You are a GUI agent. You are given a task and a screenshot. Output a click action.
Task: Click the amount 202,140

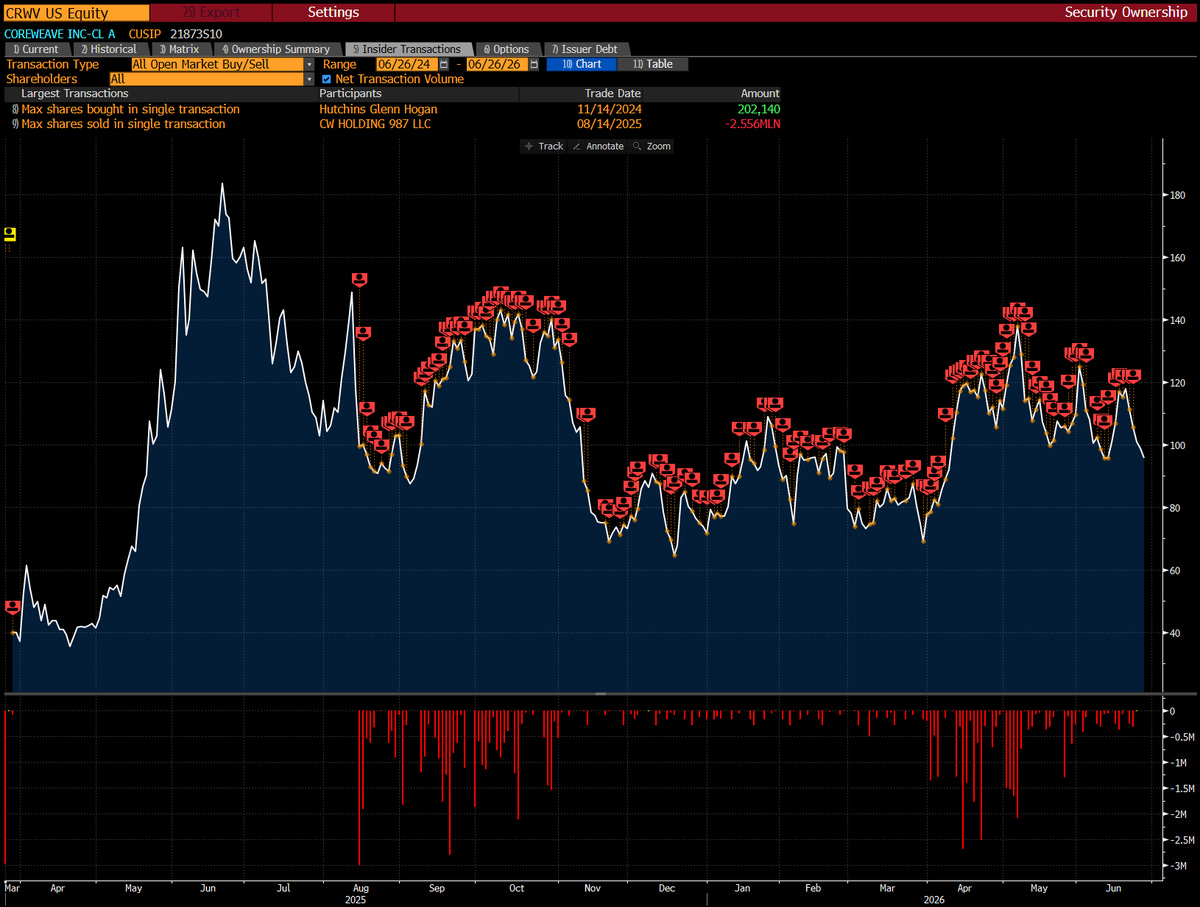[x=759, y=109]
